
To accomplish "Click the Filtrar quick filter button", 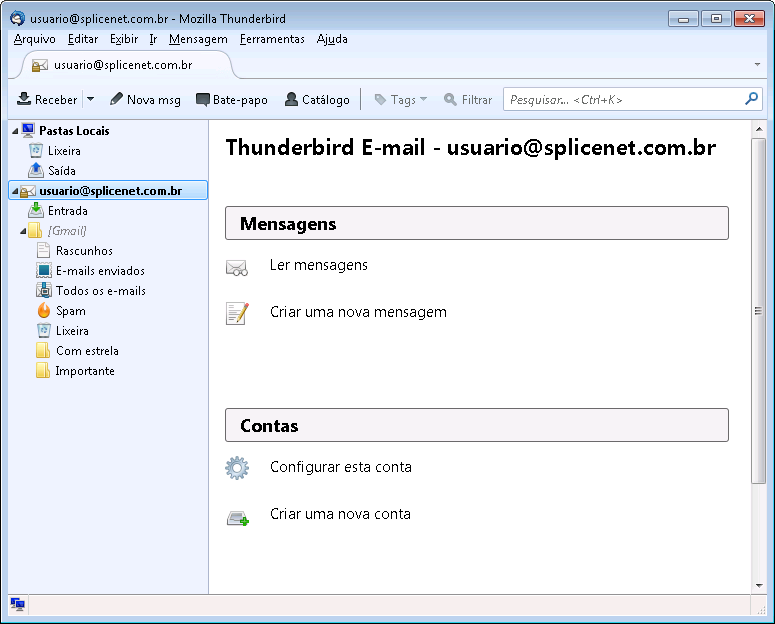I will pos(468,99).
